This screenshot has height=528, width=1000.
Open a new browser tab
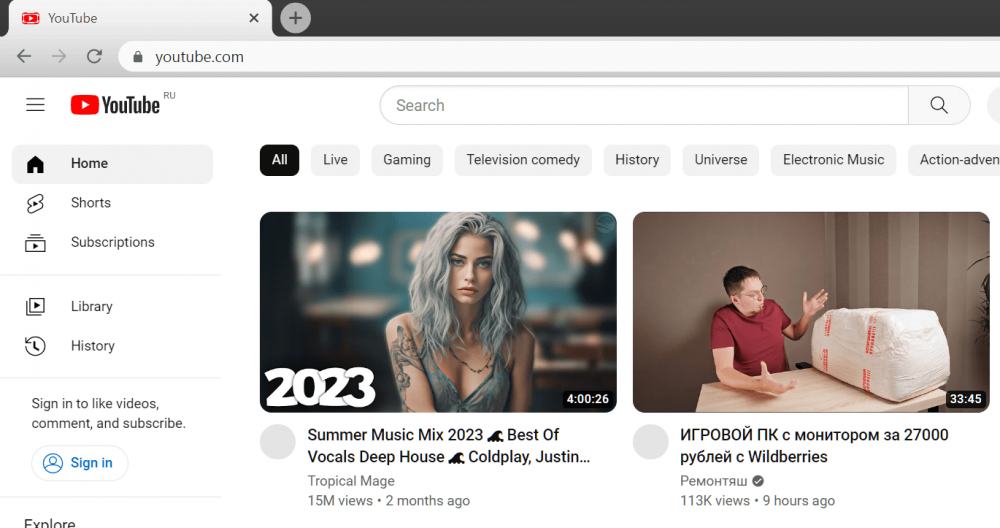click(x=295, y=18)
